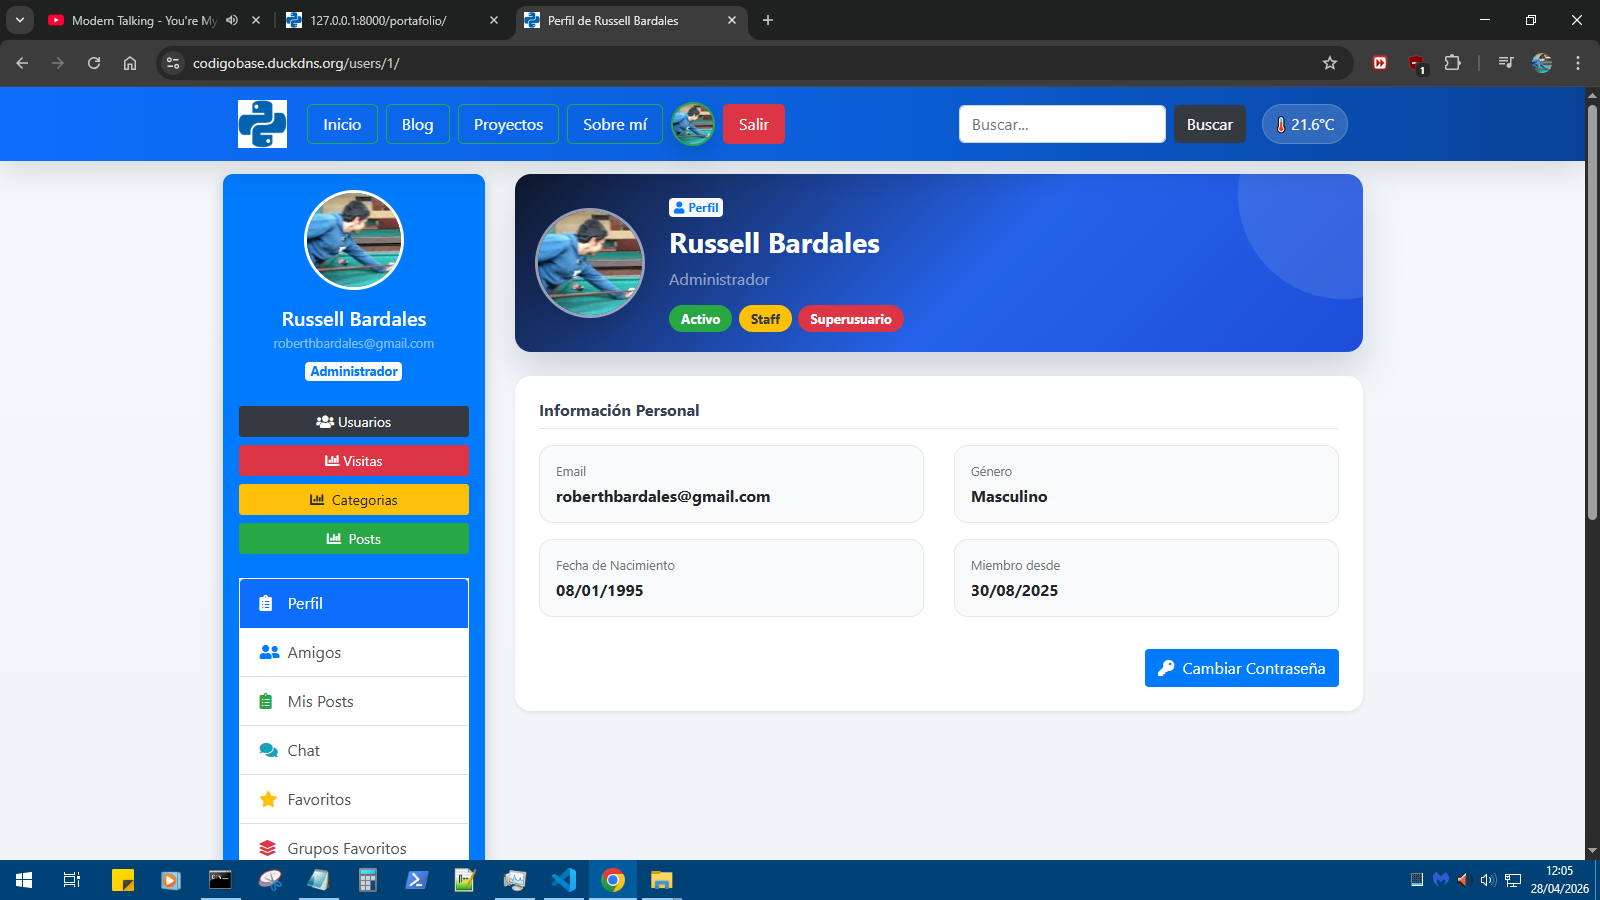This screenshot has height=900, width=1600.
Task: Click the Chrome profile avatar
Action: [1542, 63]
